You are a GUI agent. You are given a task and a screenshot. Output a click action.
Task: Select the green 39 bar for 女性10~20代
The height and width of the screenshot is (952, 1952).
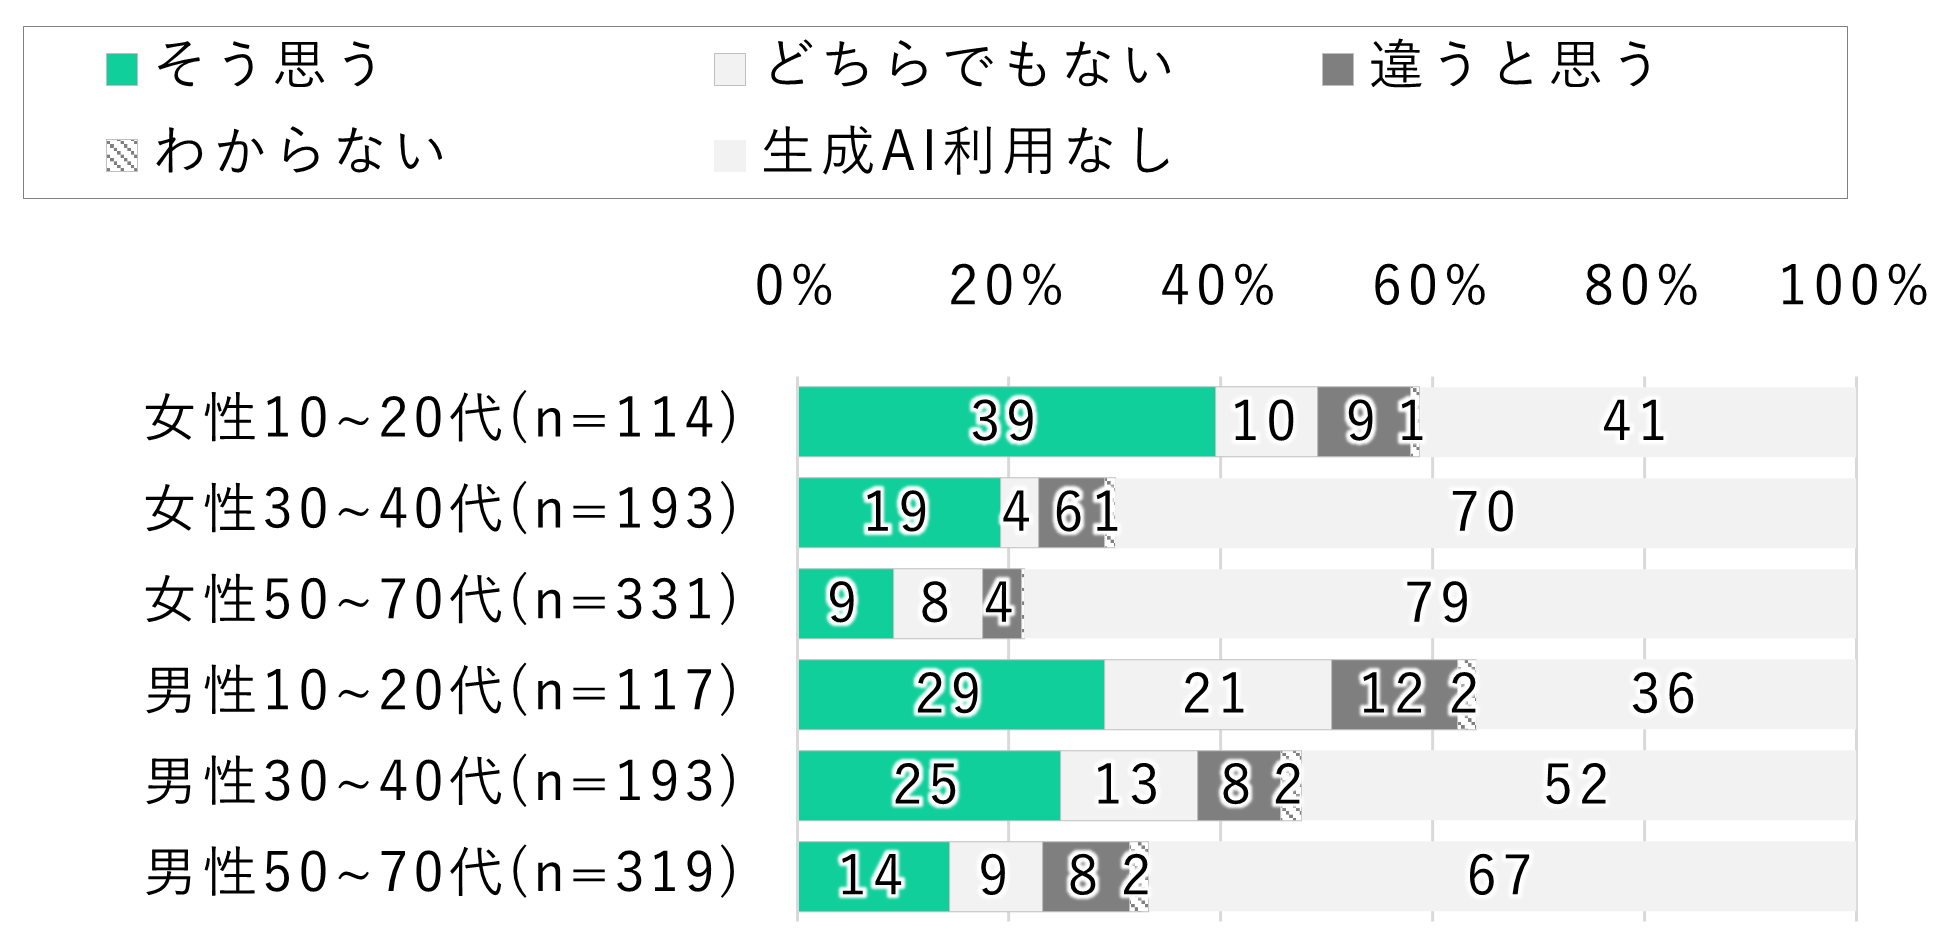(1006, 421)
